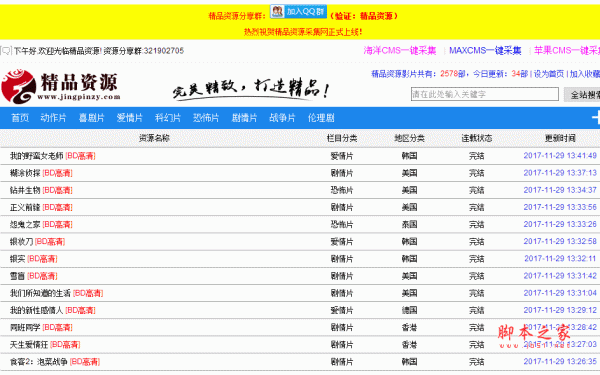The width and height of the screenshot is (600, 375).
Task: Click the white plus icon on the blue nav bar
Action: pyautogui.click(x=596, y=118)
